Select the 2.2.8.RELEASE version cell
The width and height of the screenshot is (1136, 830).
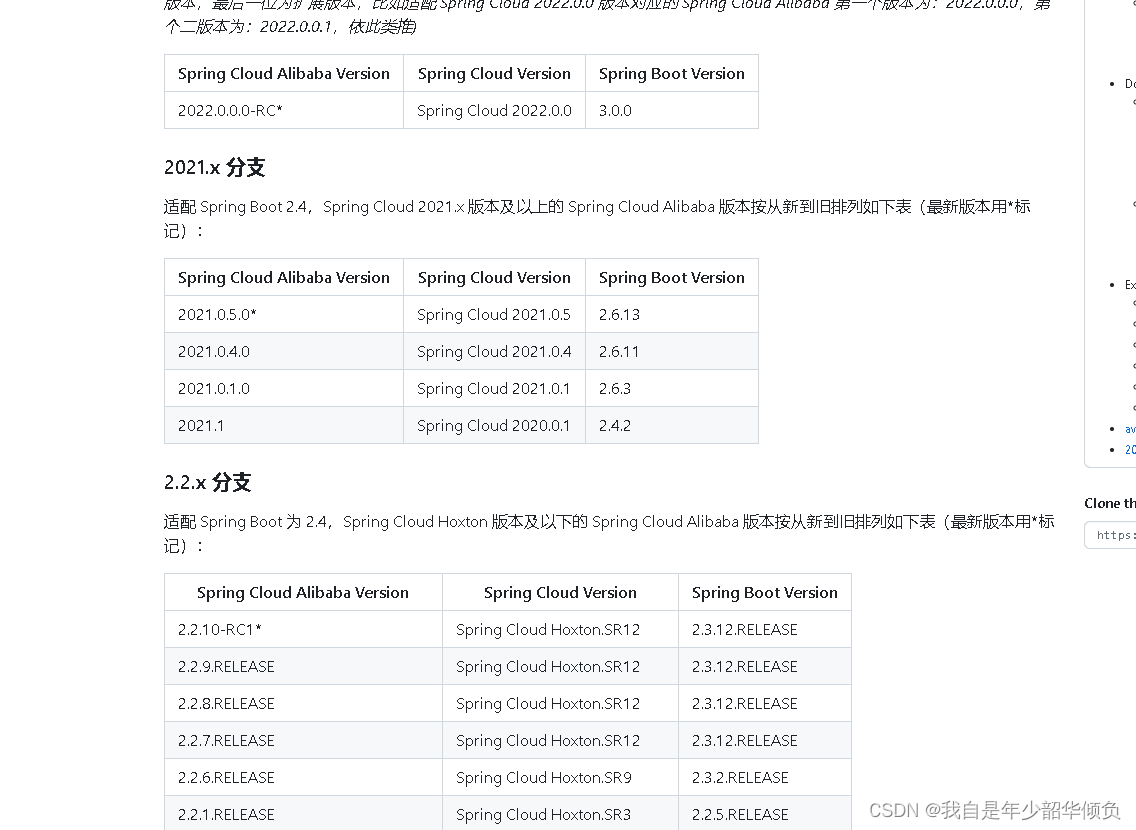[x=304, y=703]
